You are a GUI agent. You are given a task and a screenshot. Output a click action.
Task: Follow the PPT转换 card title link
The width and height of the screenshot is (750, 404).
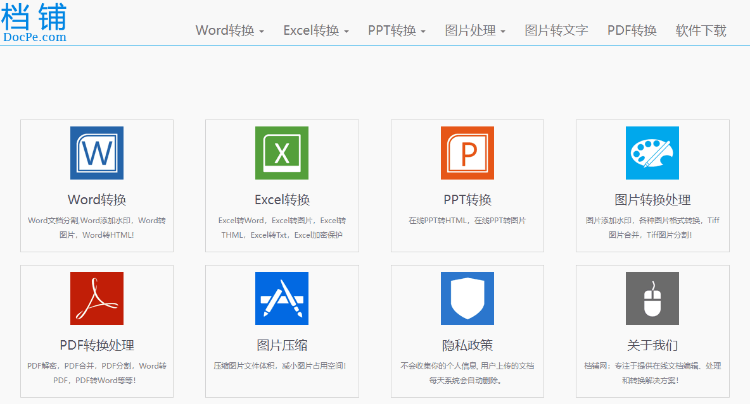467,199
